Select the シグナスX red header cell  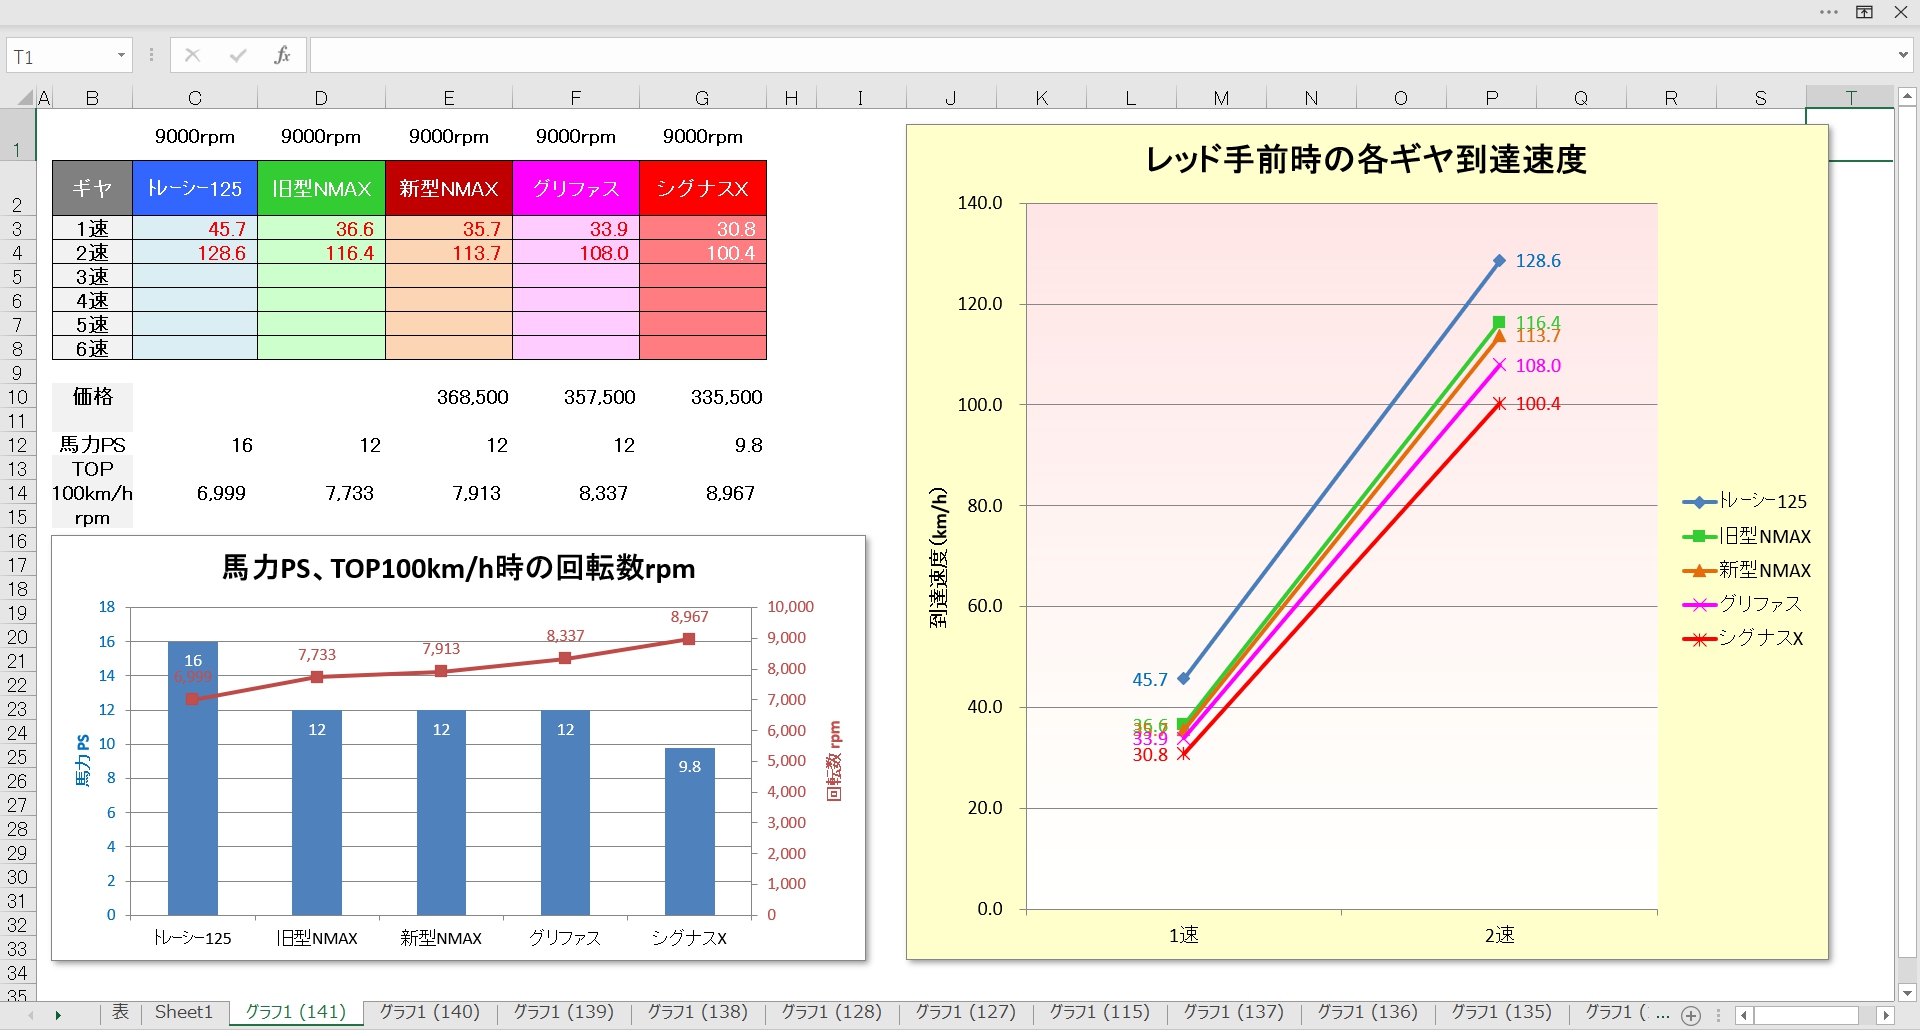tap(703, 188)
